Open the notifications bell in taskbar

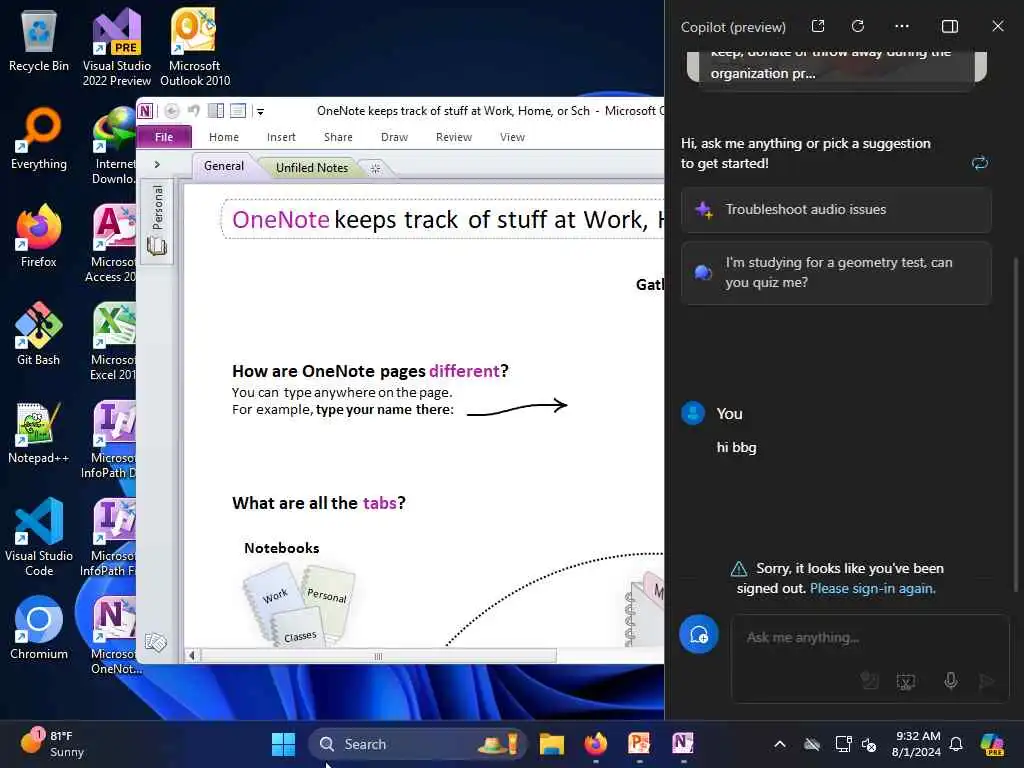956,744
